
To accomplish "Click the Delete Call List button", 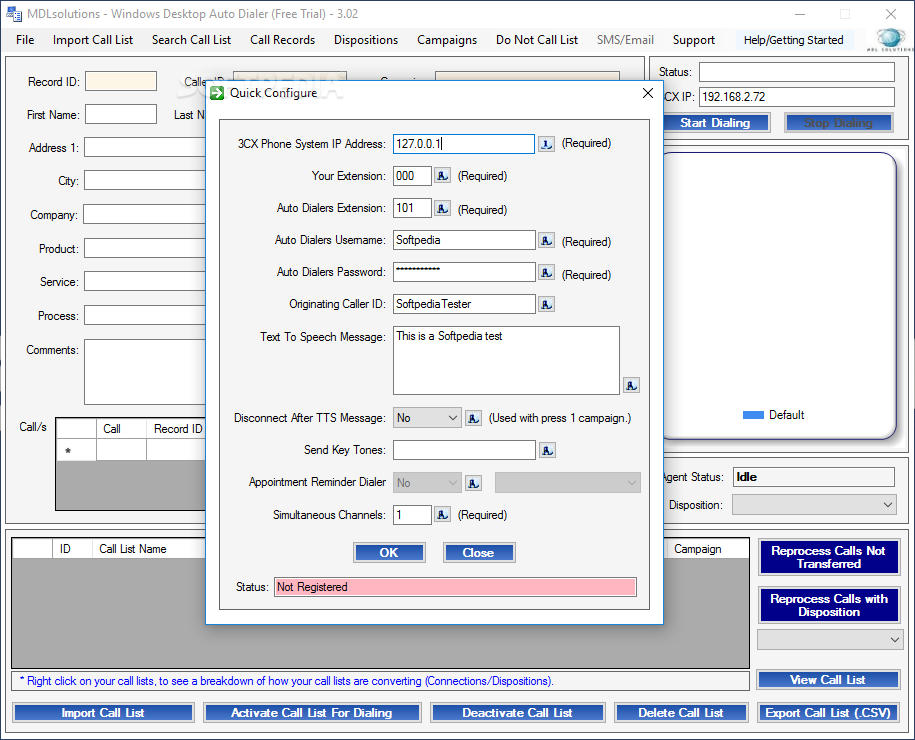I will coord(681,713).
